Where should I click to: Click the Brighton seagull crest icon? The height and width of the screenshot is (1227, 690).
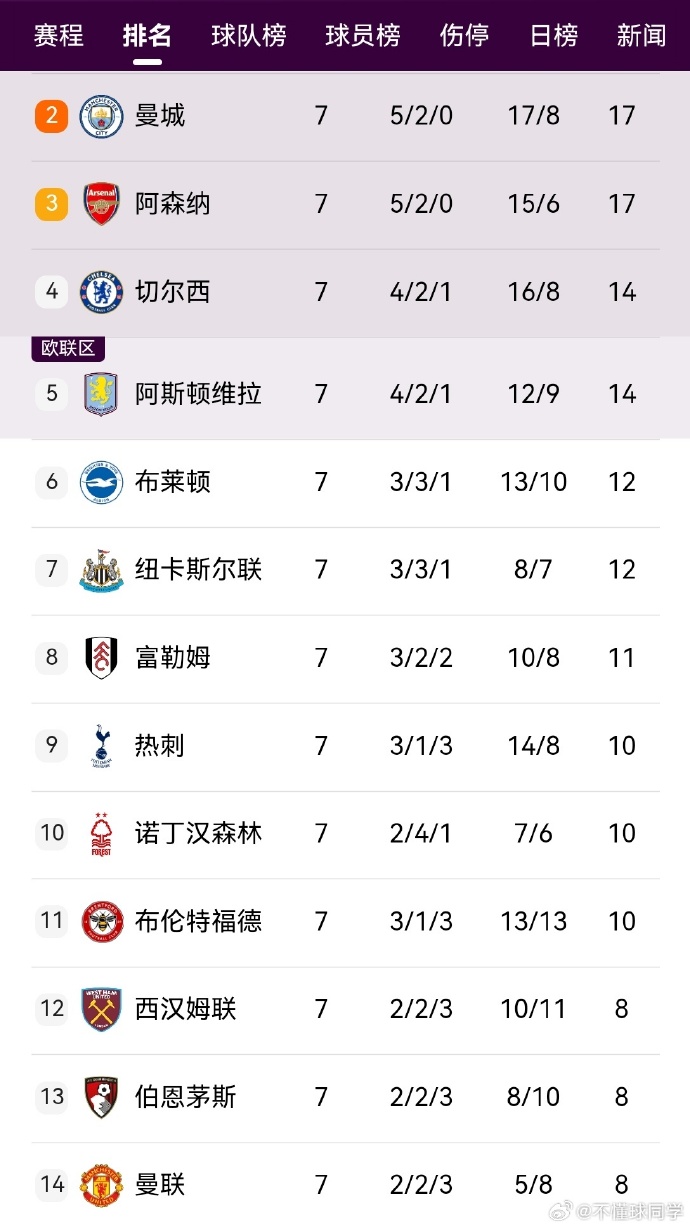[101, 482]
